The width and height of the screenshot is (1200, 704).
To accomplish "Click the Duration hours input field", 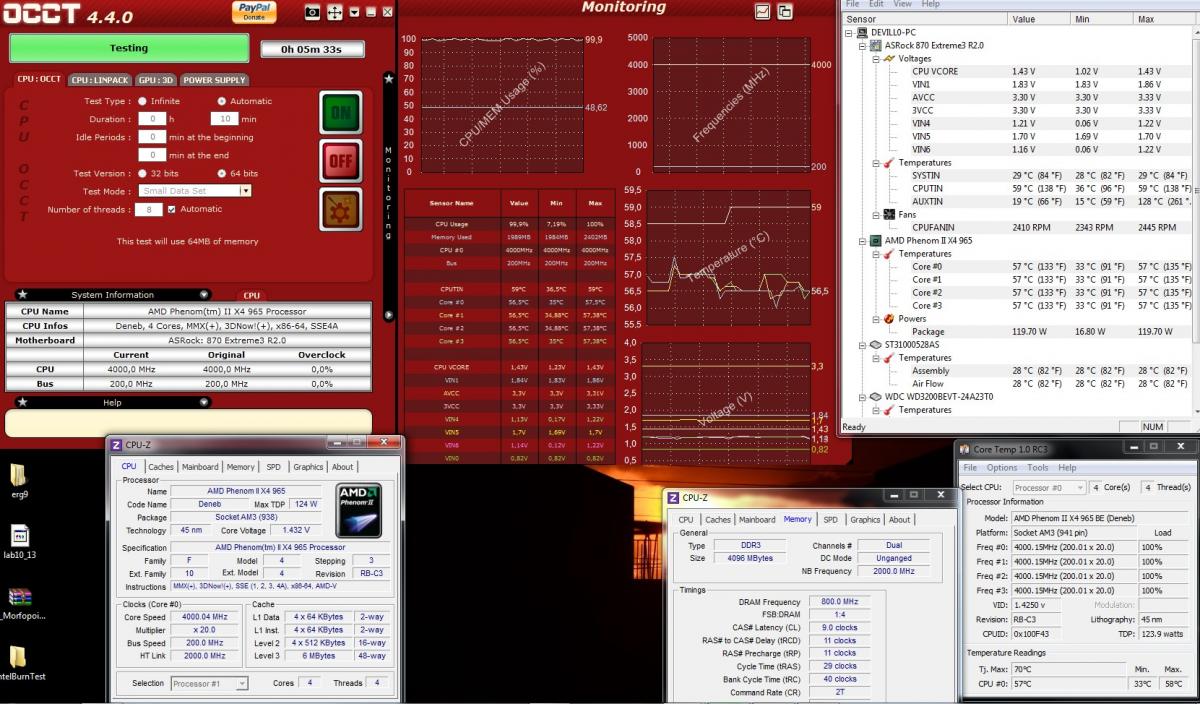I will click(x=151, y=119).
